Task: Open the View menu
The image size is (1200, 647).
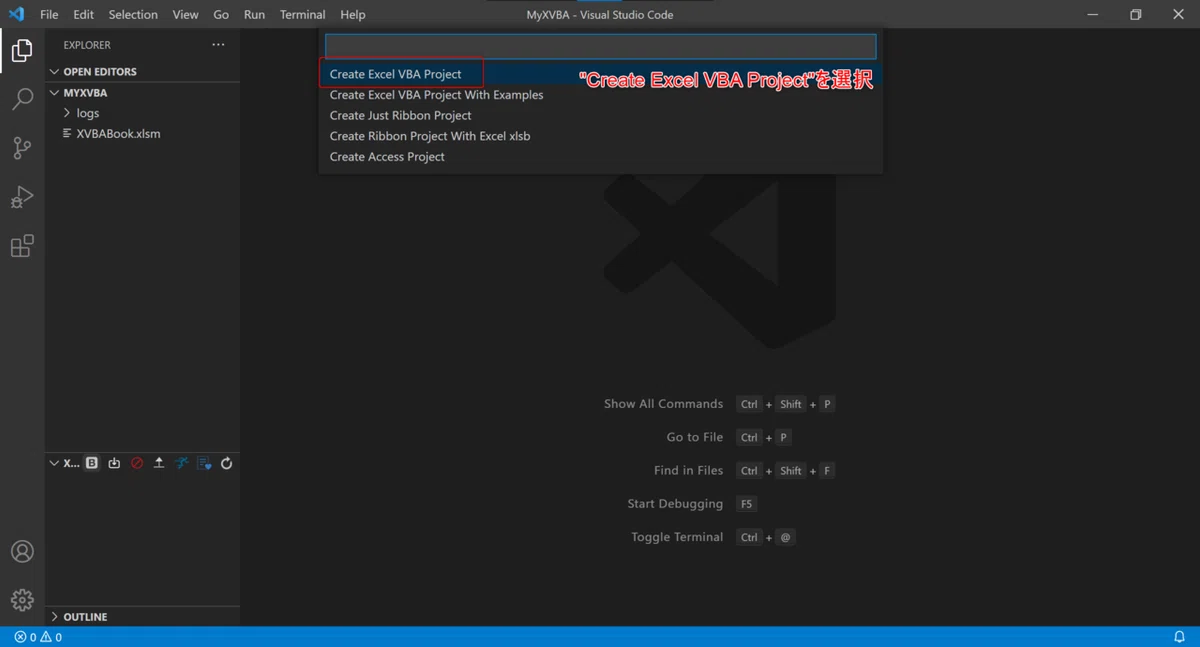Action: pos(185,15)
